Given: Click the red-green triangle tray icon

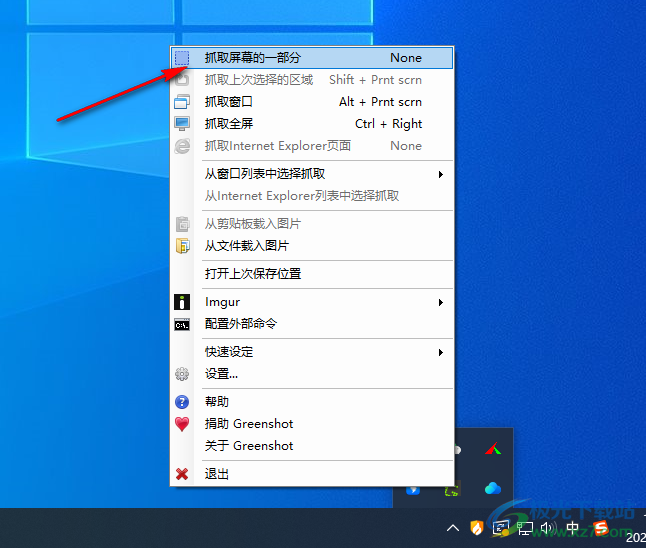Looking at the screenshot, I should [493, 449].
